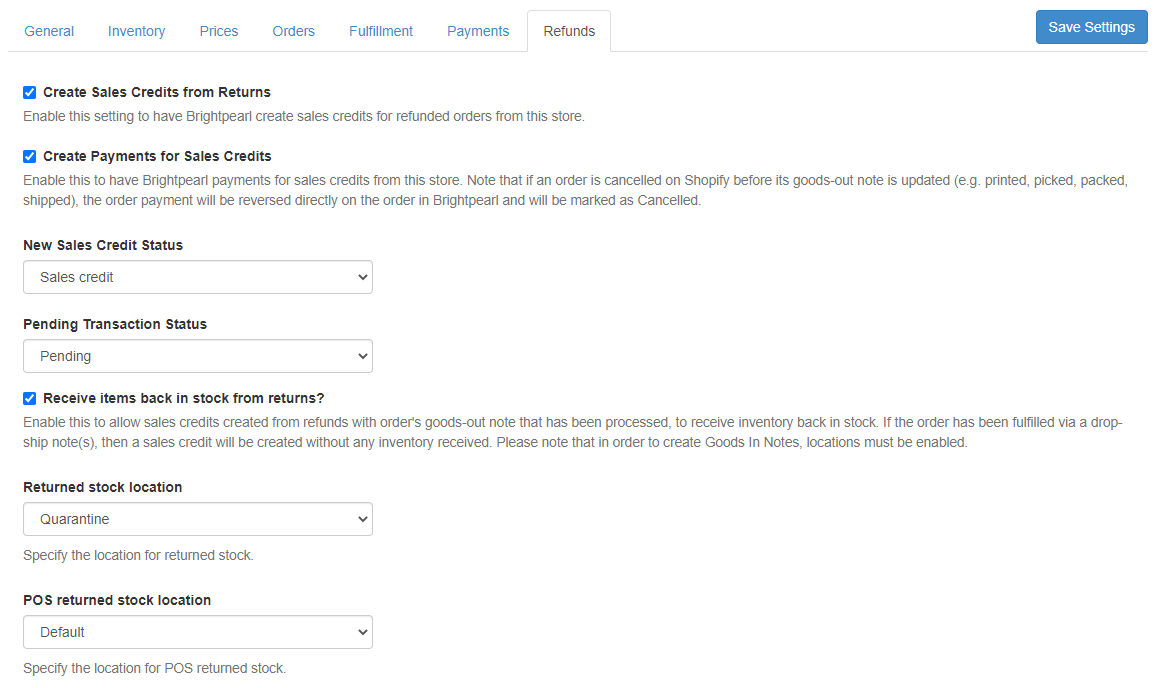Expand the Quarantine location selector chevron

(360, 519)
